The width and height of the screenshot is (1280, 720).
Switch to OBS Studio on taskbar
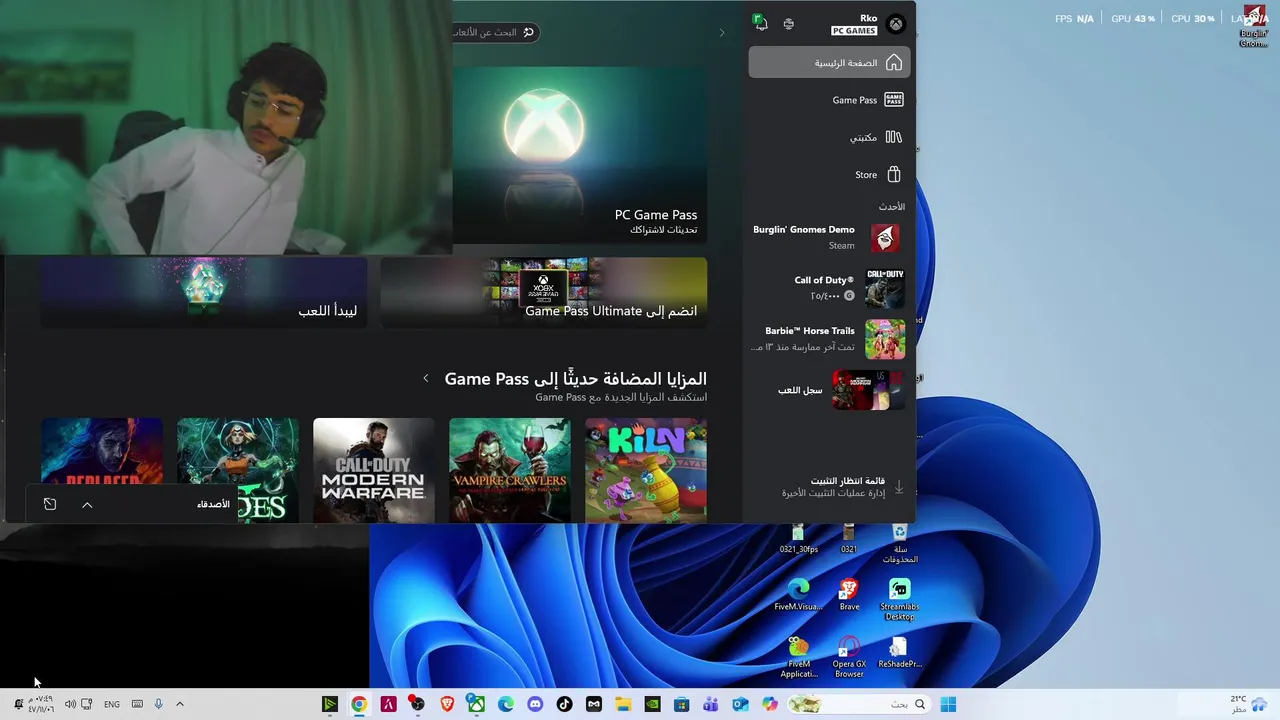click(x=417, y=704)
